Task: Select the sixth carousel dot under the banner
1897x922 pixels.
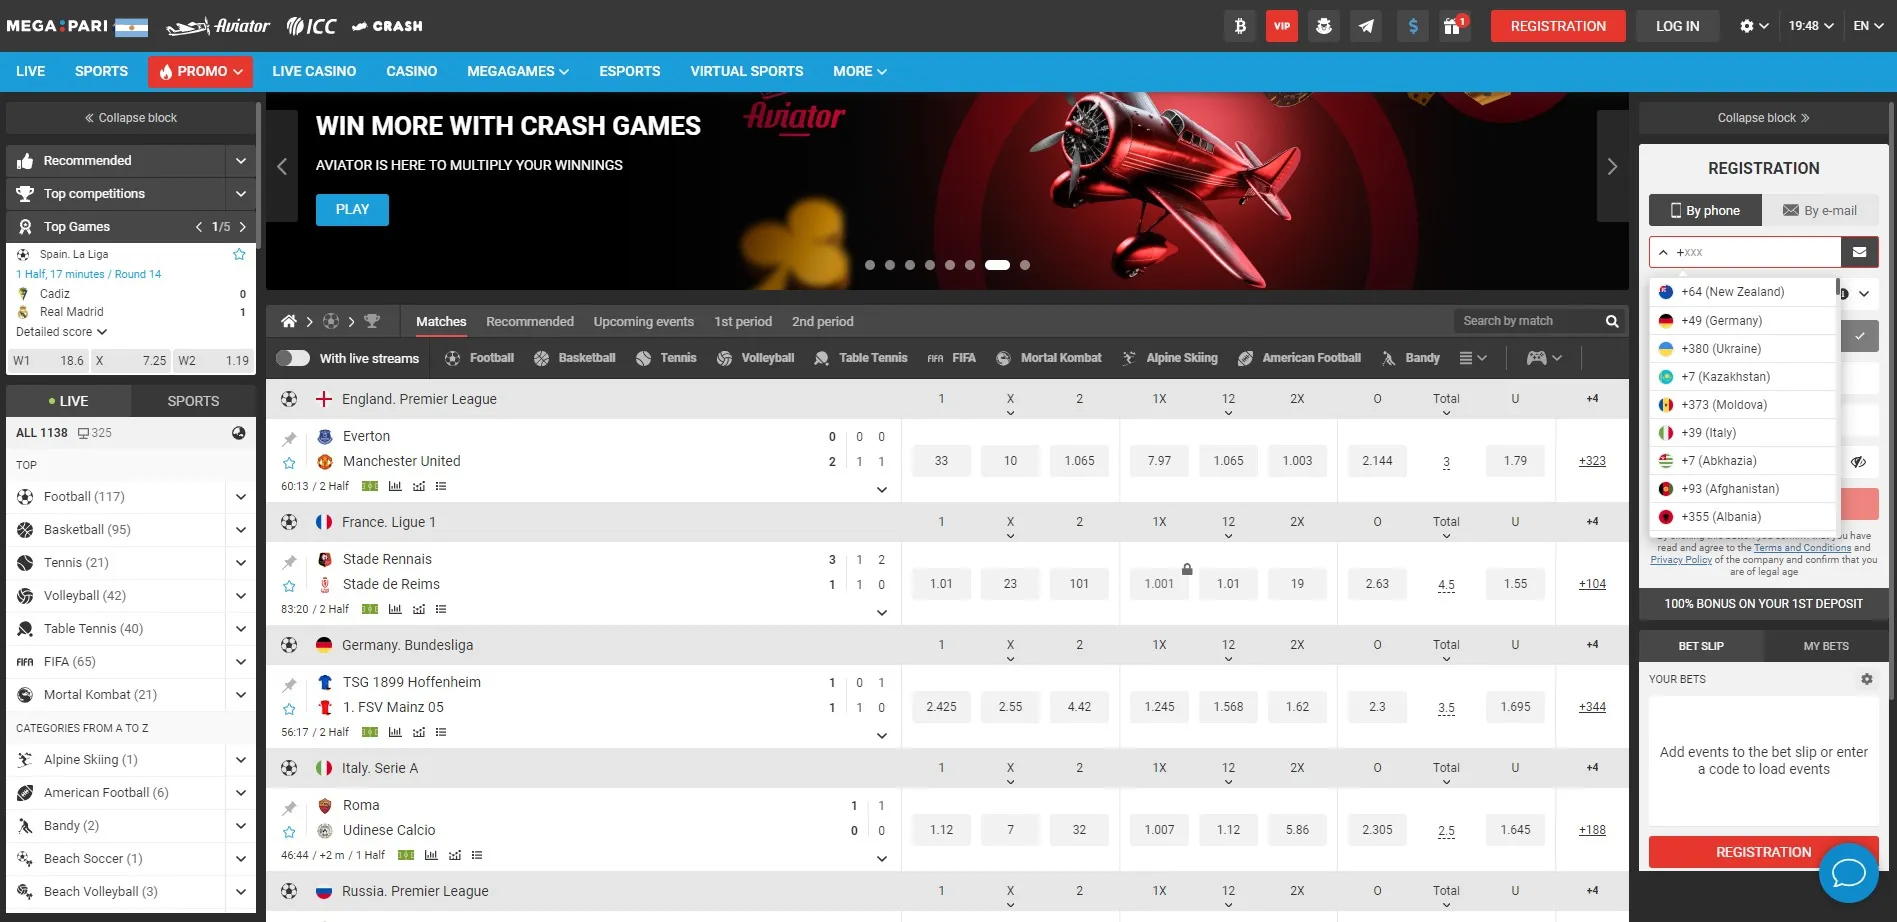Action: point(970,265)
